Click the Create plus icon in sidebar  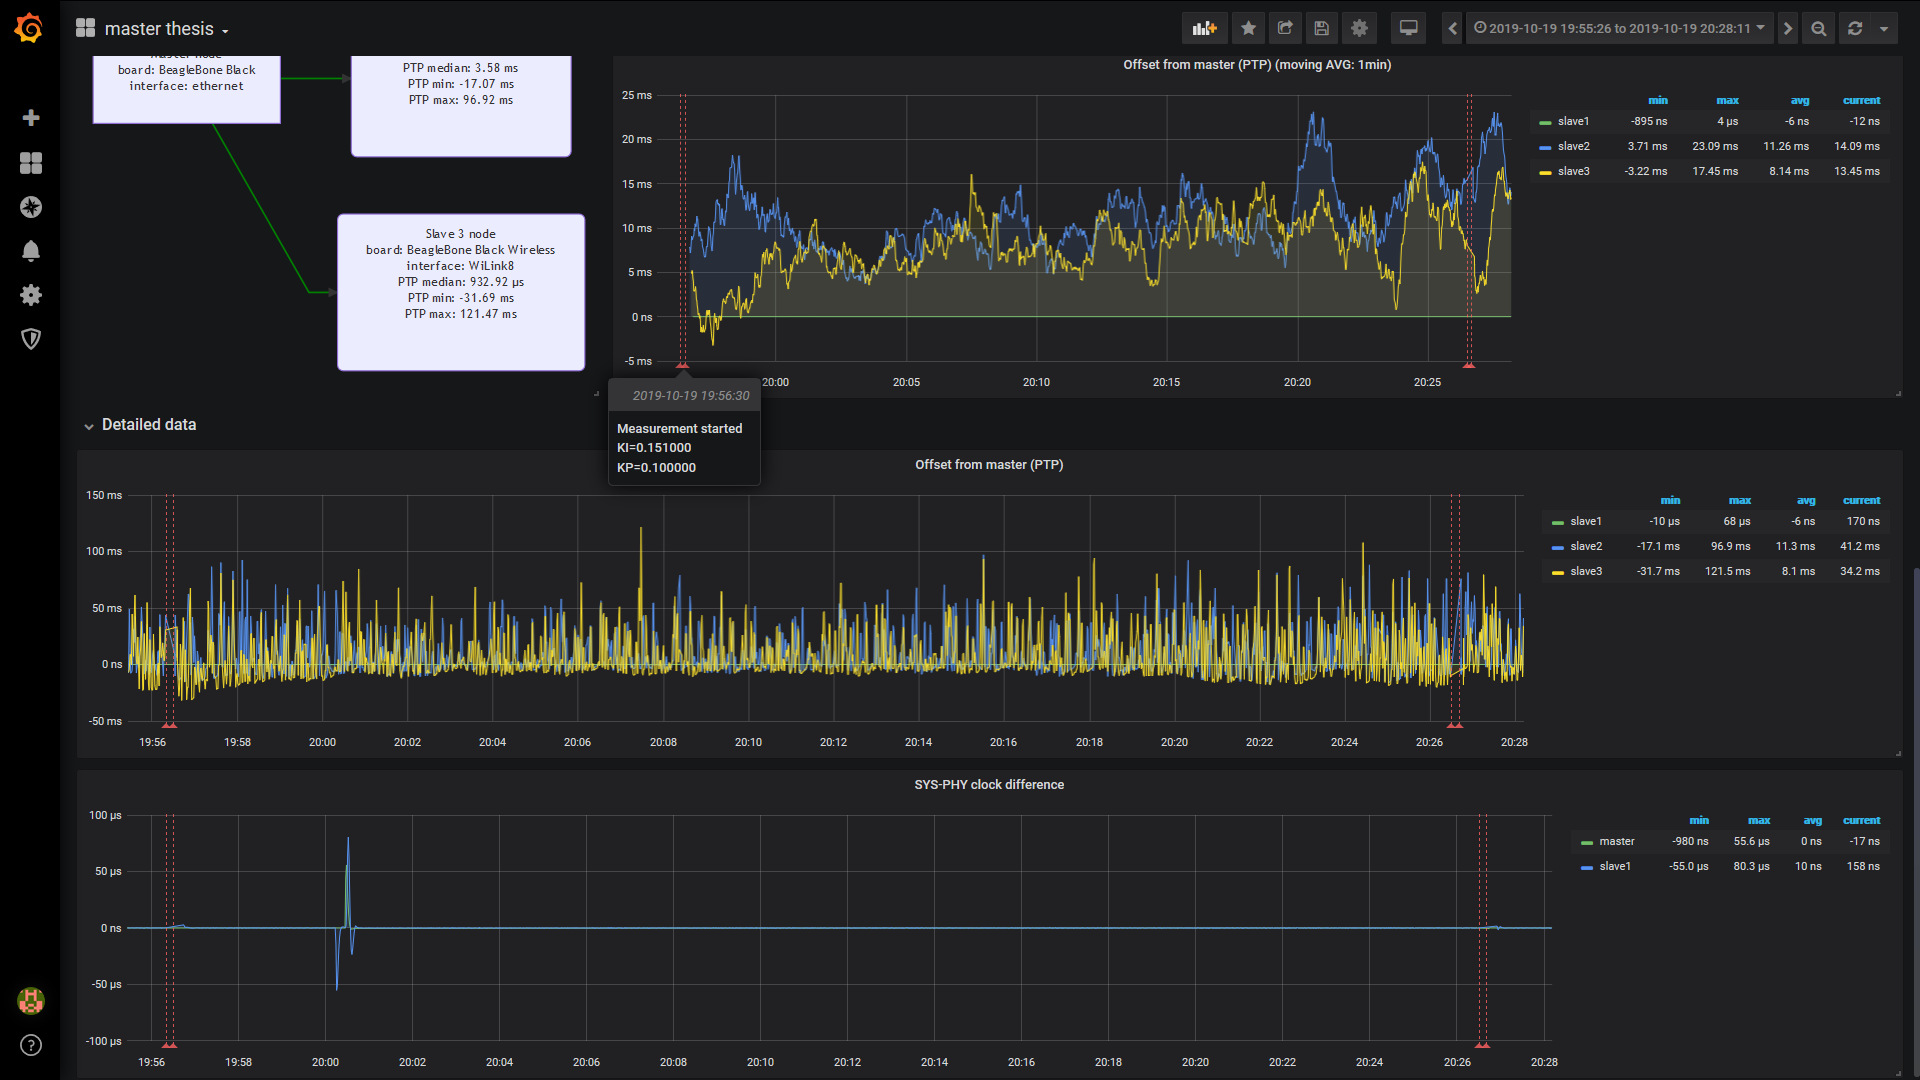click(31, 118)
